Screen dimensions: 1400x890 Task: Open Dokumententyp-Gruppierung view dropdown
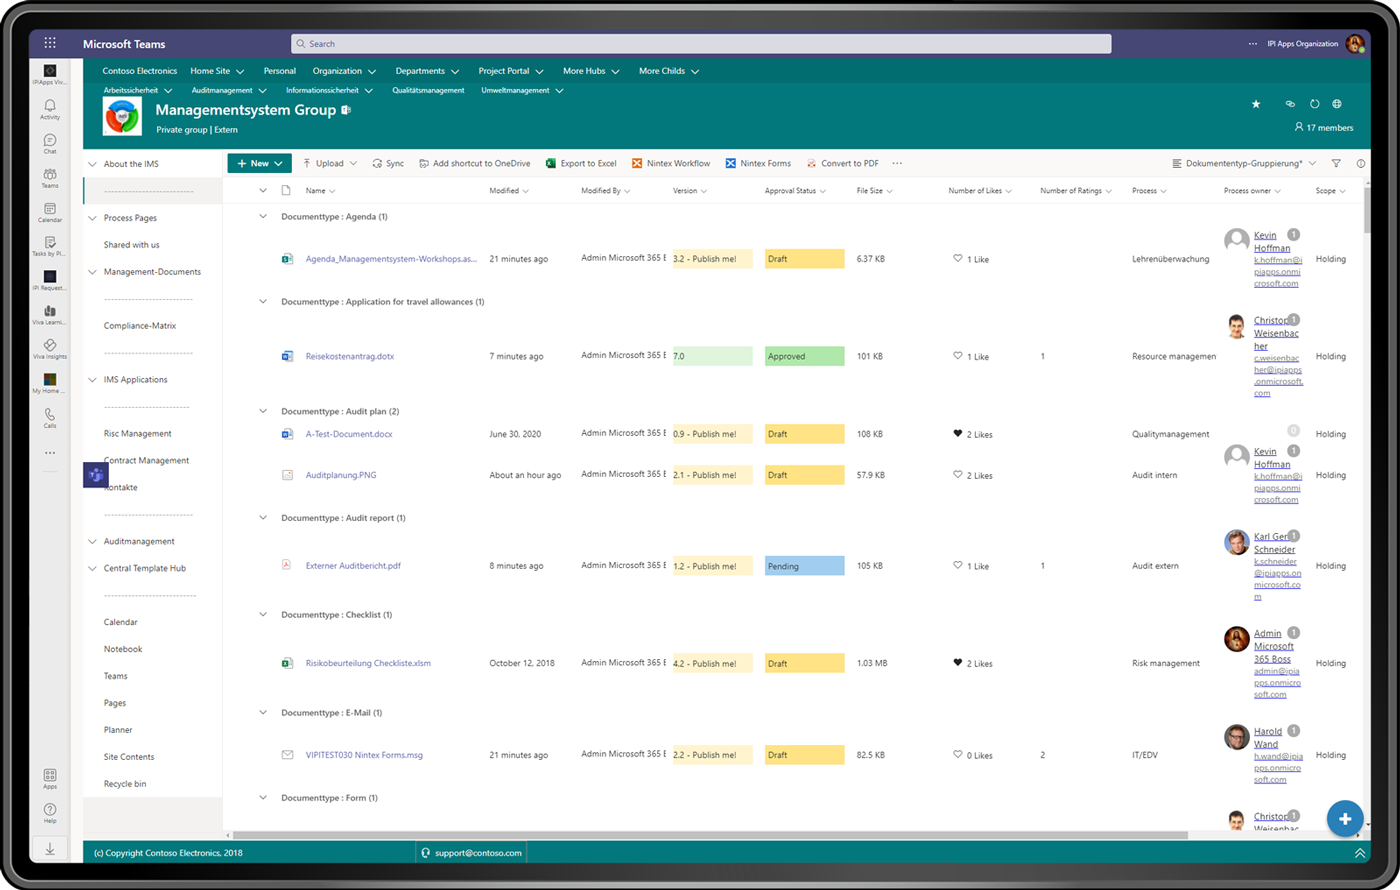pyautogui.click(x=1245, y=163)
